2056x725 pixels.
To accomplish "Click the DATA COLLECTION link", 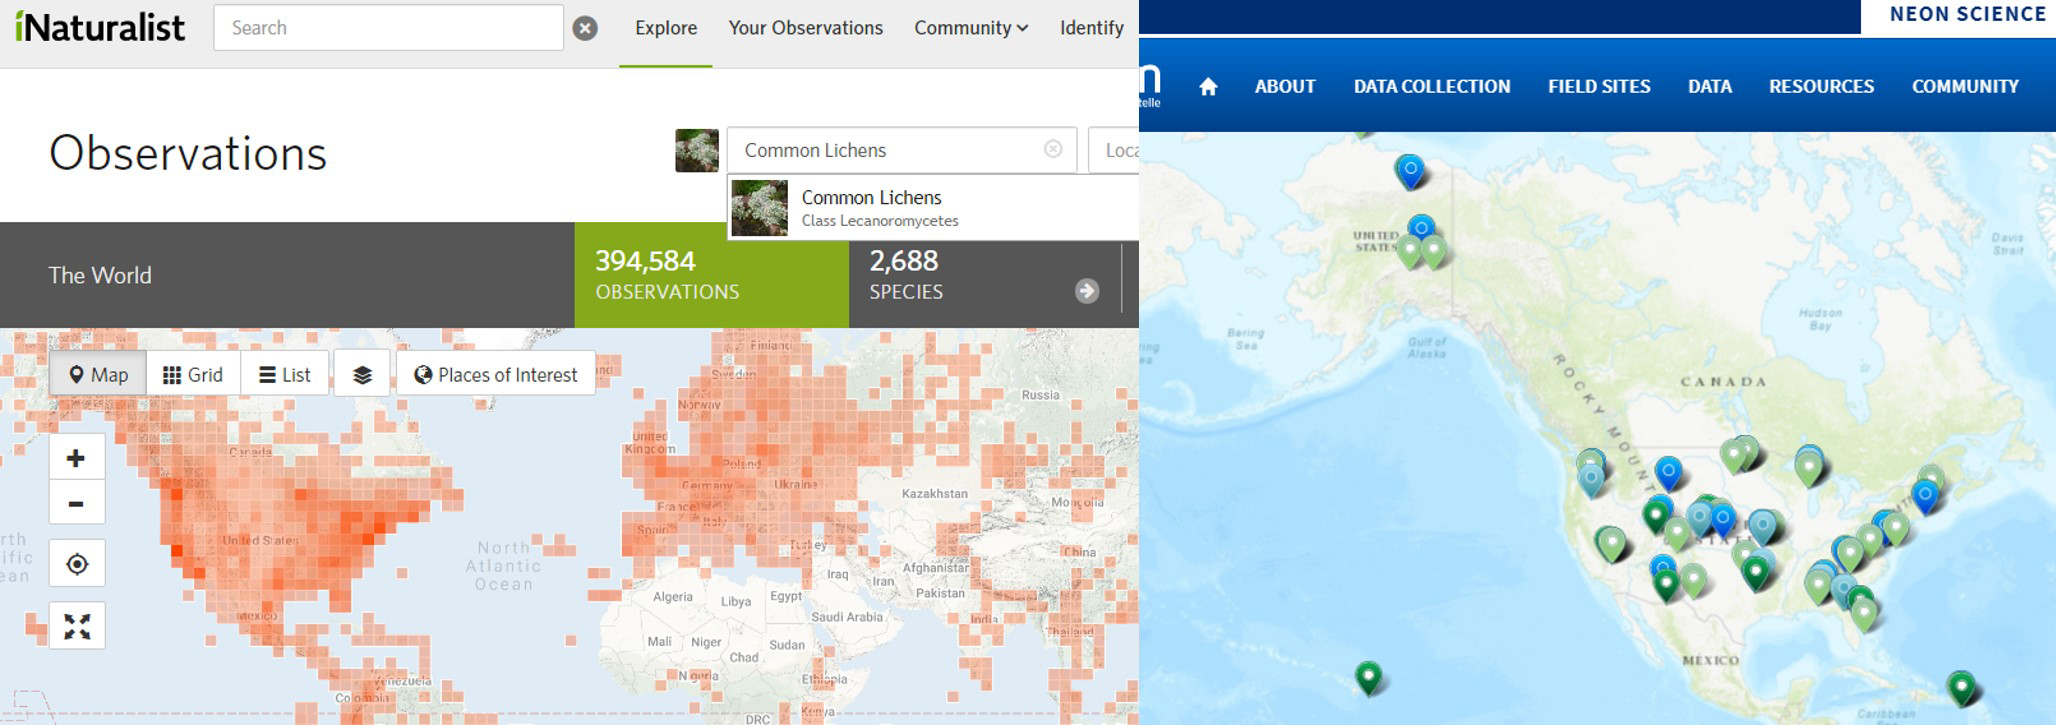I will (x=1431, y=87).
